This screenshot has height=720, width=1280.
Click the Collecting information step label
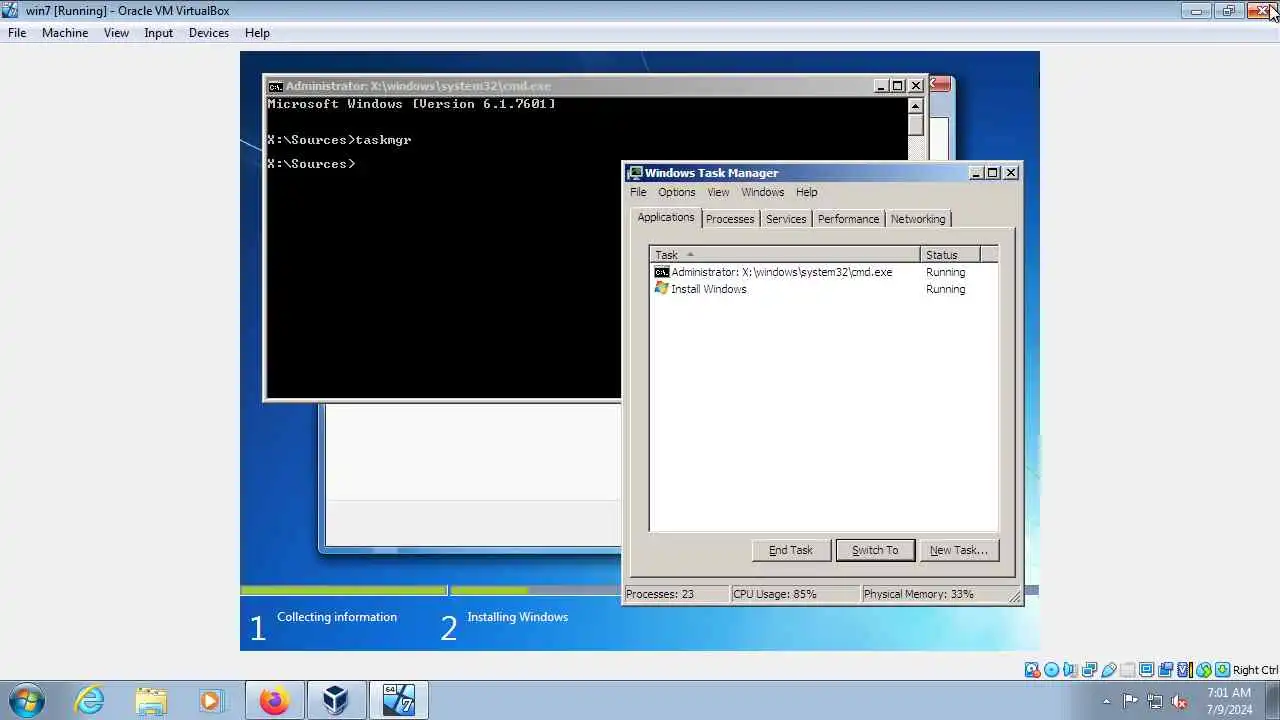pos(337,617)
